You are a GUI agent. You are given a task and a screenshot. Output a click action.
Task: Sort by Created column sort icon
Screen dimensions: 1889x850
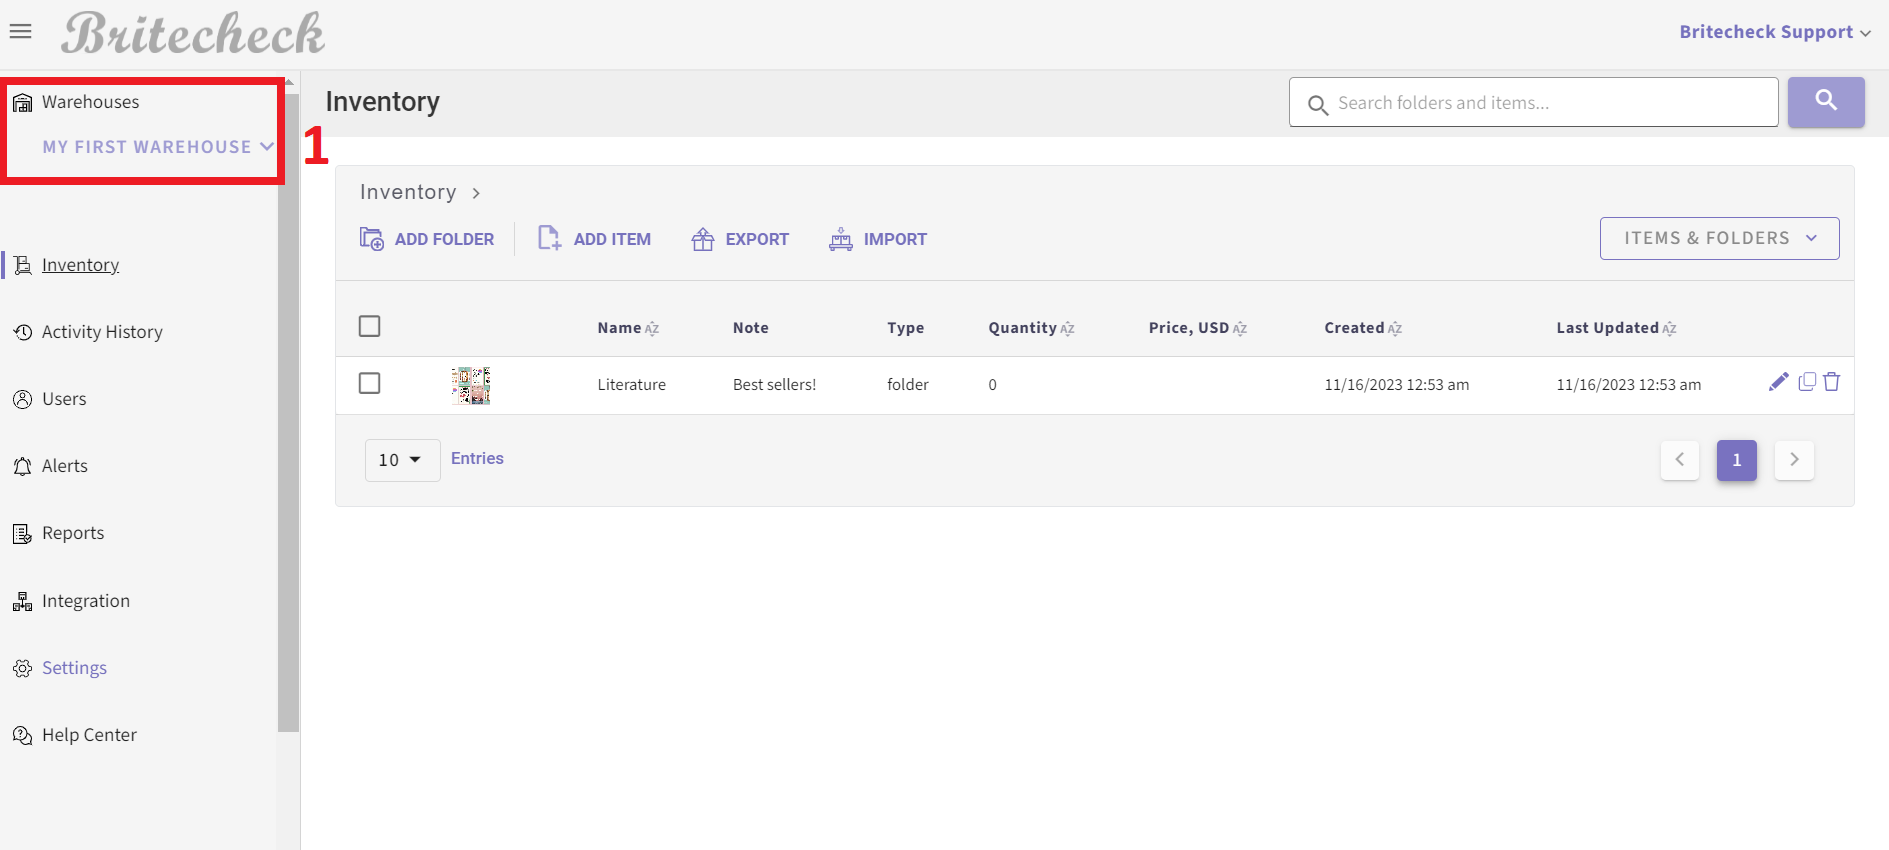click(x=1395, y=329)
